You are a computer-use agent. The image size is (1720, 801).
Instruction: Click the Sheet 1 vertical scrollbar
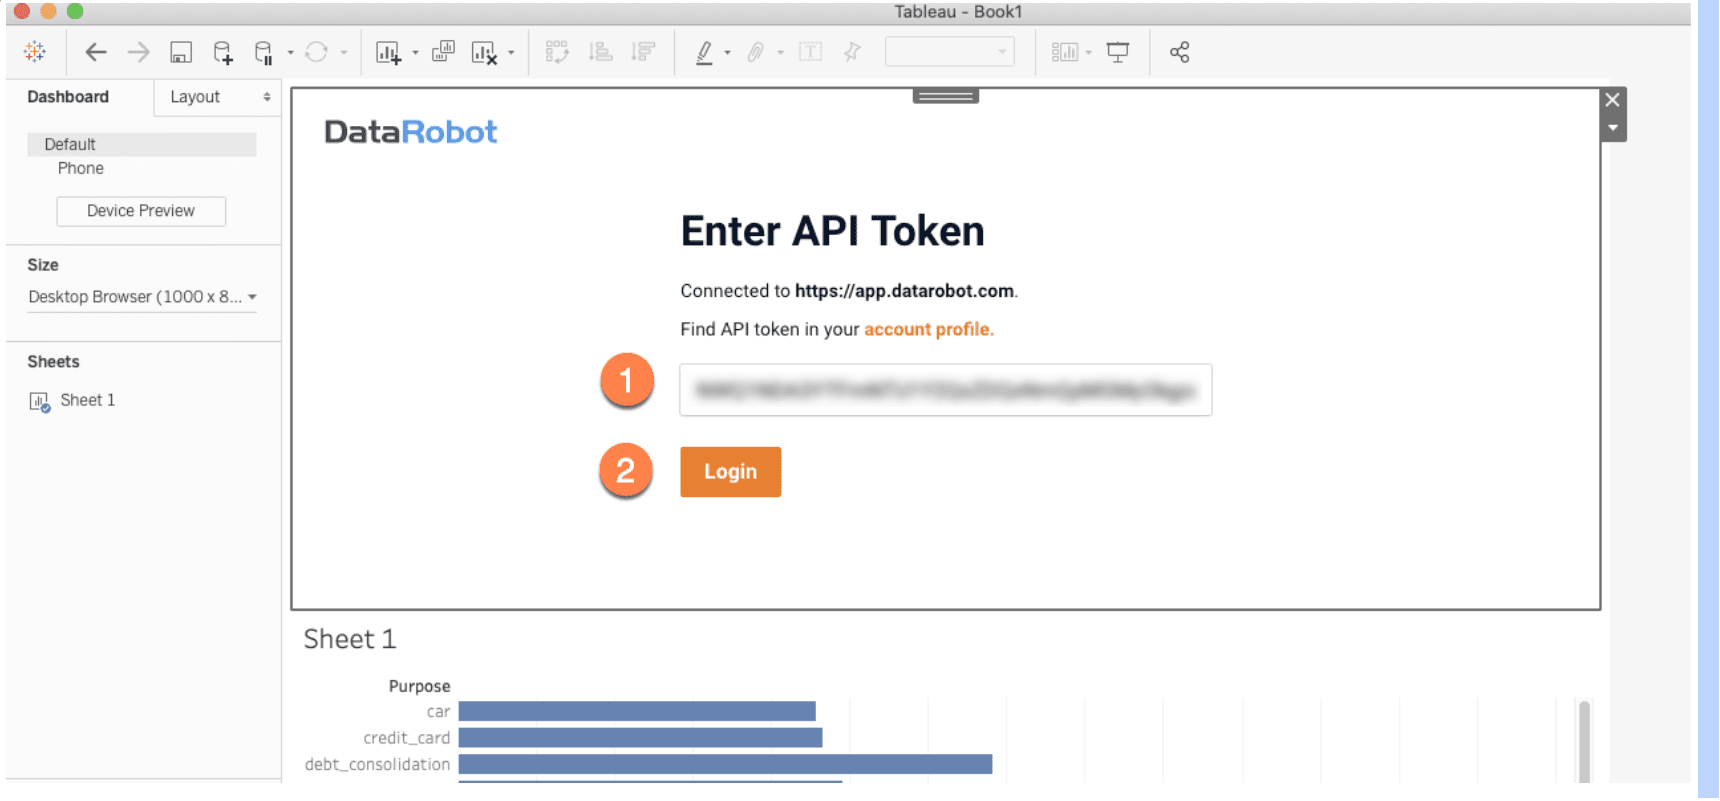click(x=1584, y=741)
